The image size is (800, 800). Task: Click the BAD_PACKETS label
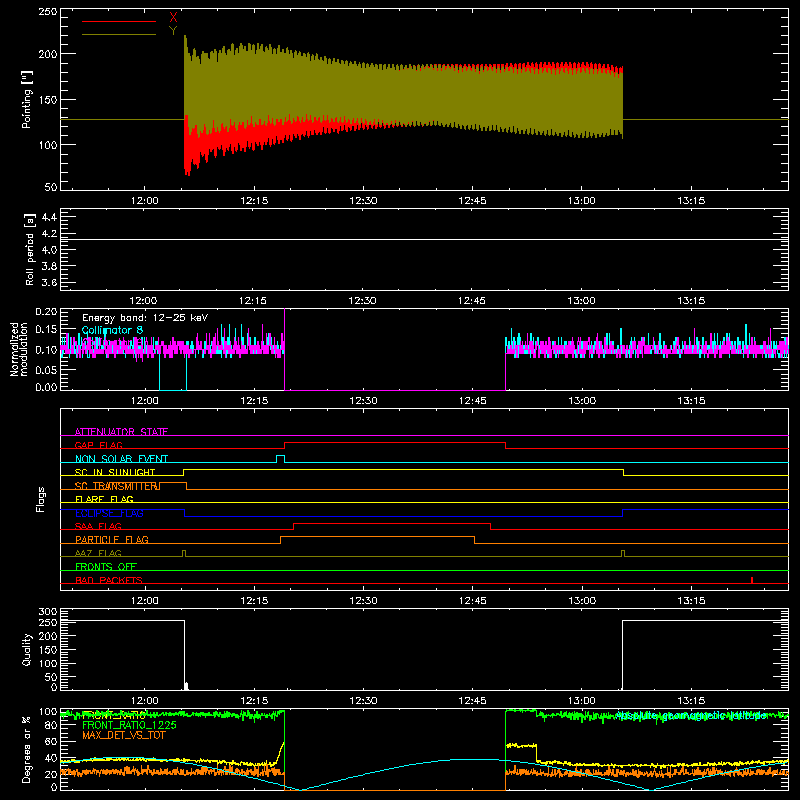[109, 580]
